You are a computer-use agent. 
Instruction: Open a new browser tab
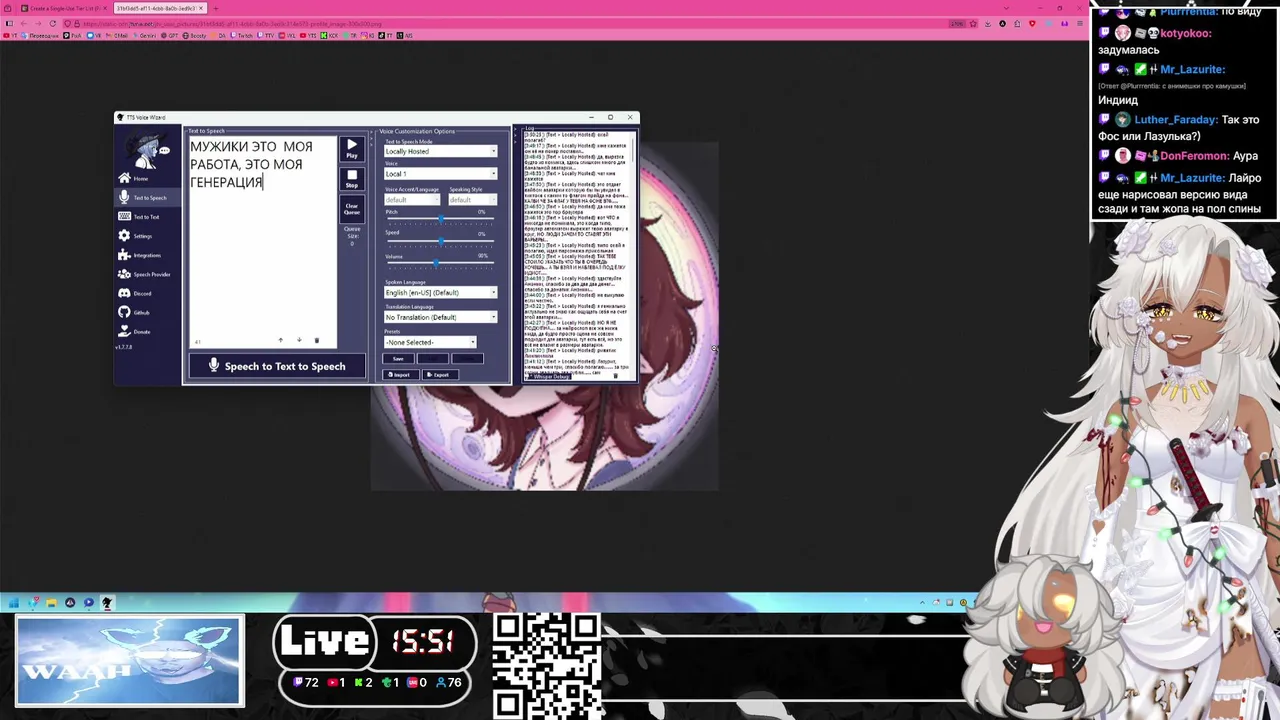coord(215,8)
